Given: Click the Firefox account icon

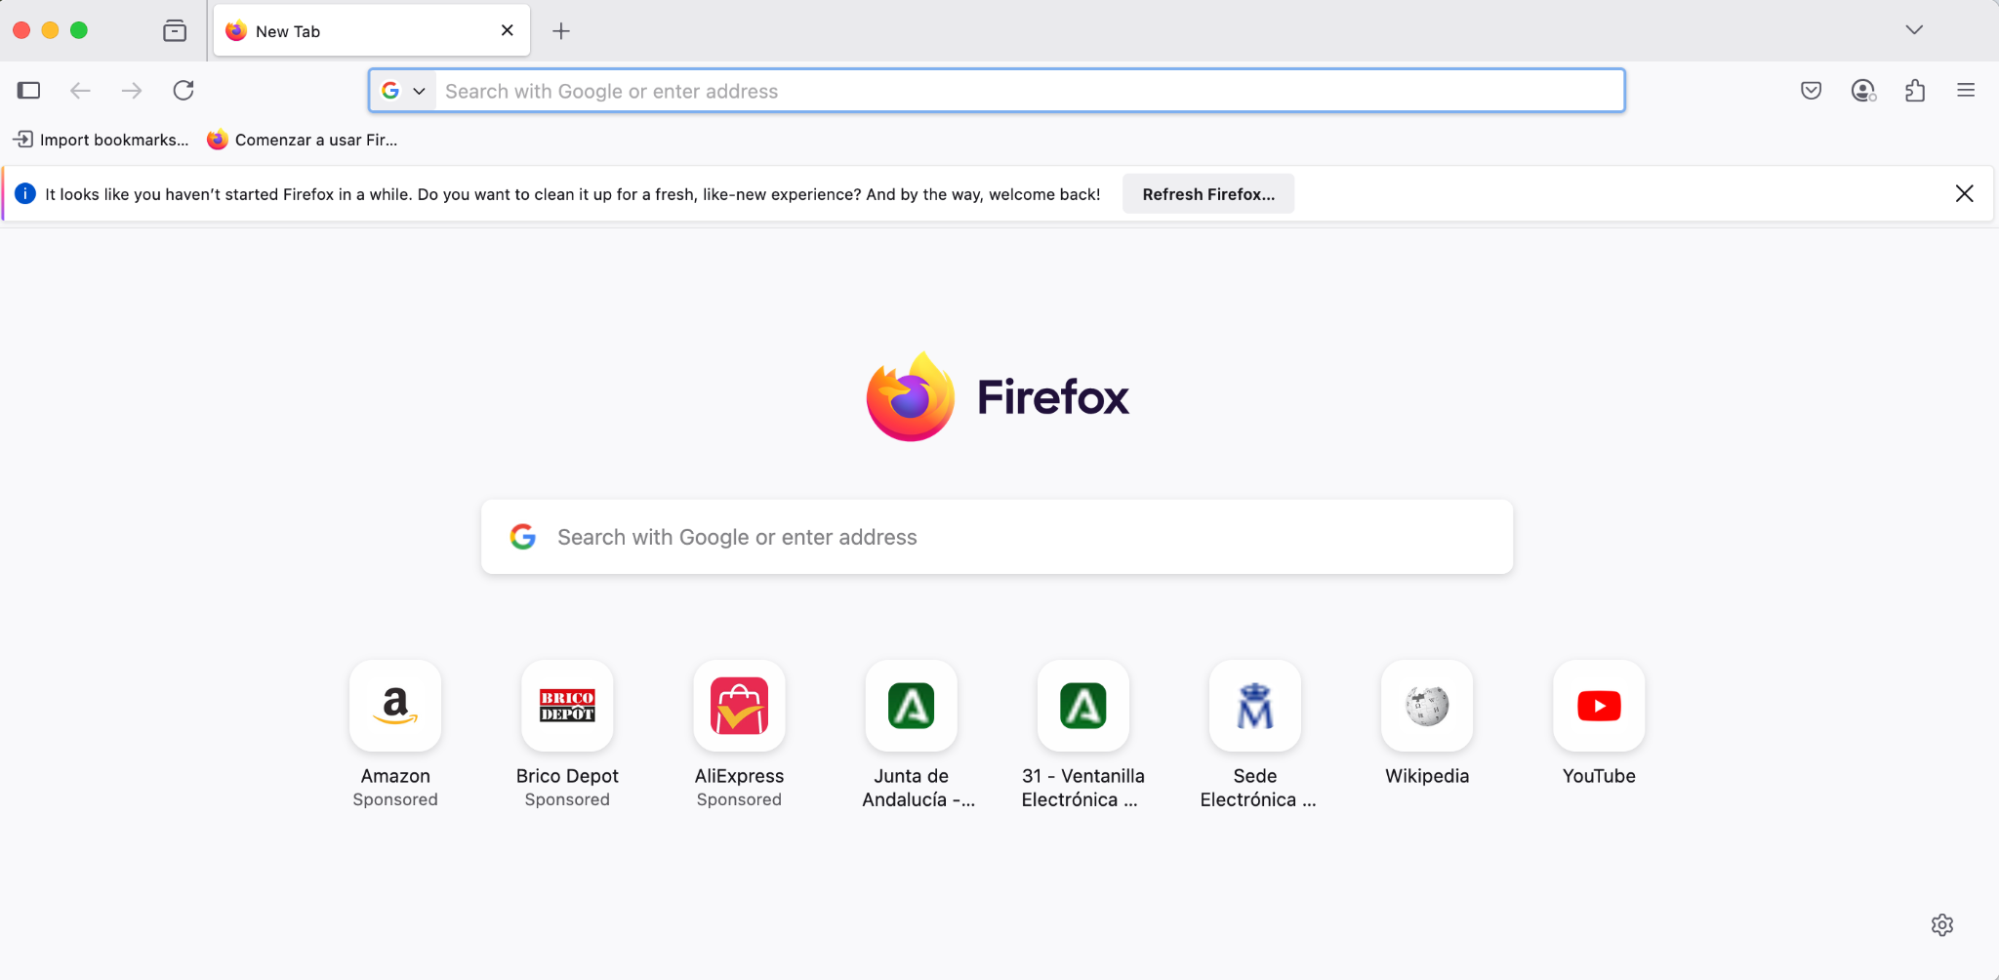Looking at the screenshot, I should [1862, 90].
